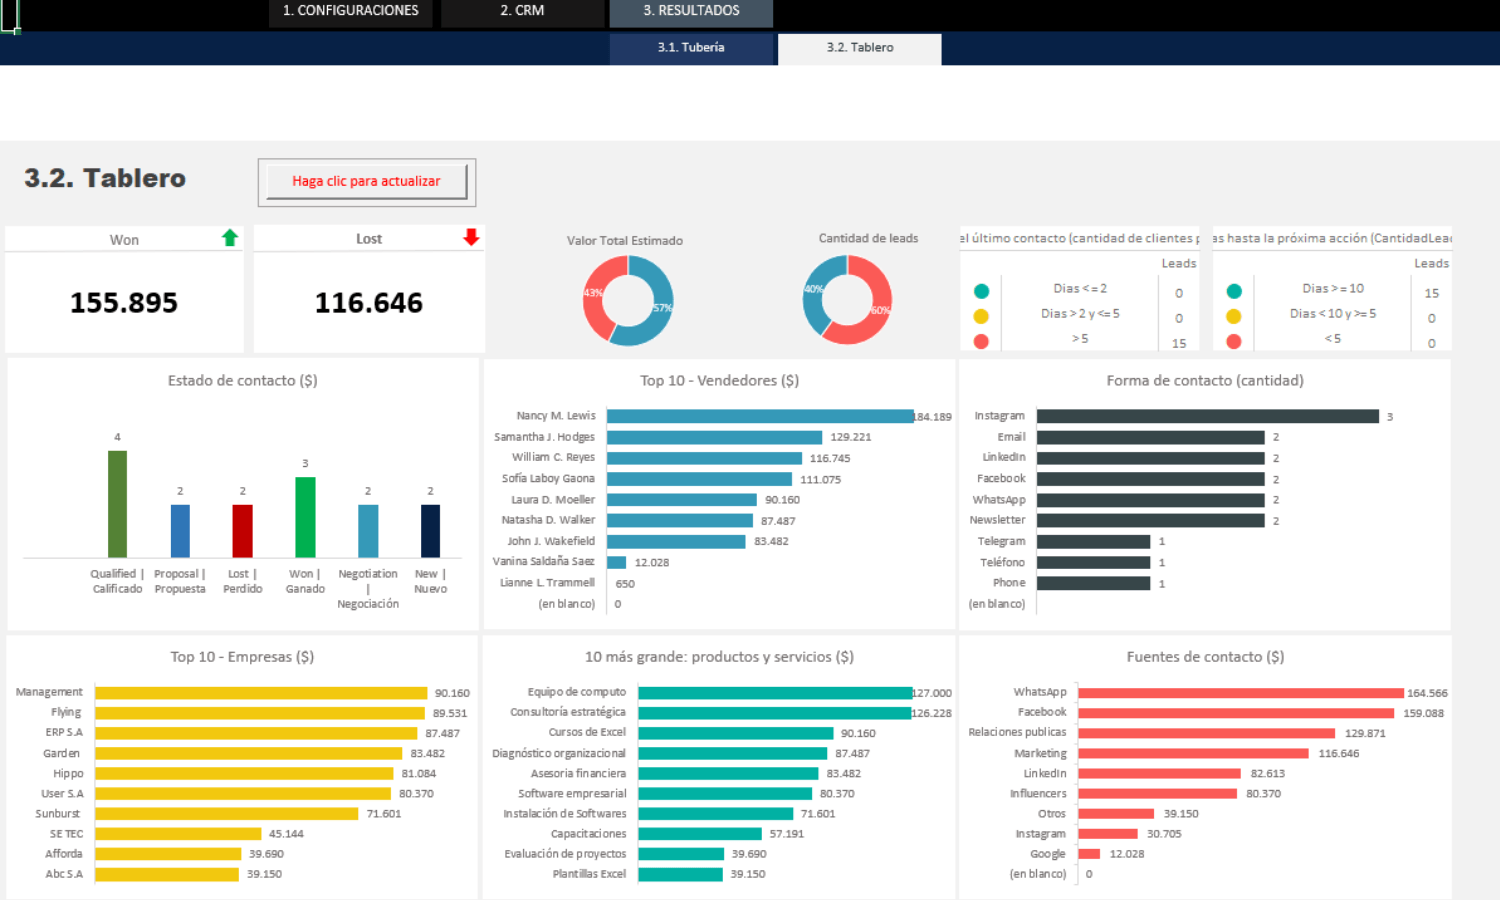Click the Hippo company label
The height and width of the screenshot is (900, 1500).
[x=68, y=773]
